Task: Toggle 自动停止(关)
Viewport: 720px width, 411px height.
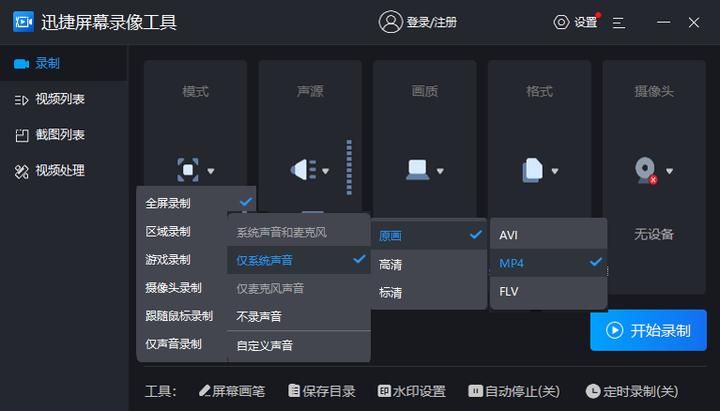Action: coord(514,391)
